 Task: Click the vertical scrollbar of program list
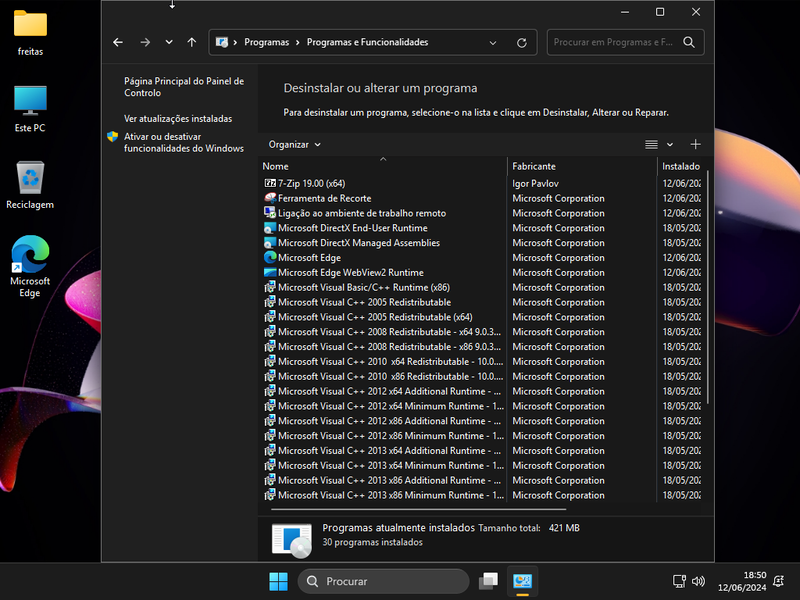(x=708, y=288)
